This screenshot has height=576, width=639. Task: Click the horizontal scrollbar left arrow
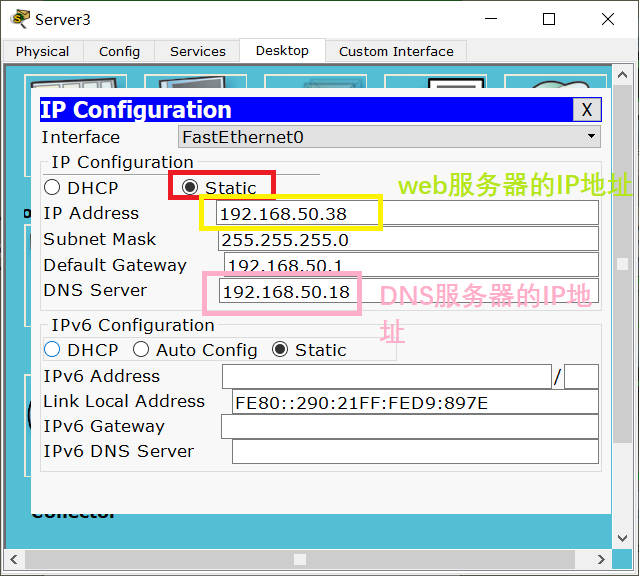click(14, 559)
